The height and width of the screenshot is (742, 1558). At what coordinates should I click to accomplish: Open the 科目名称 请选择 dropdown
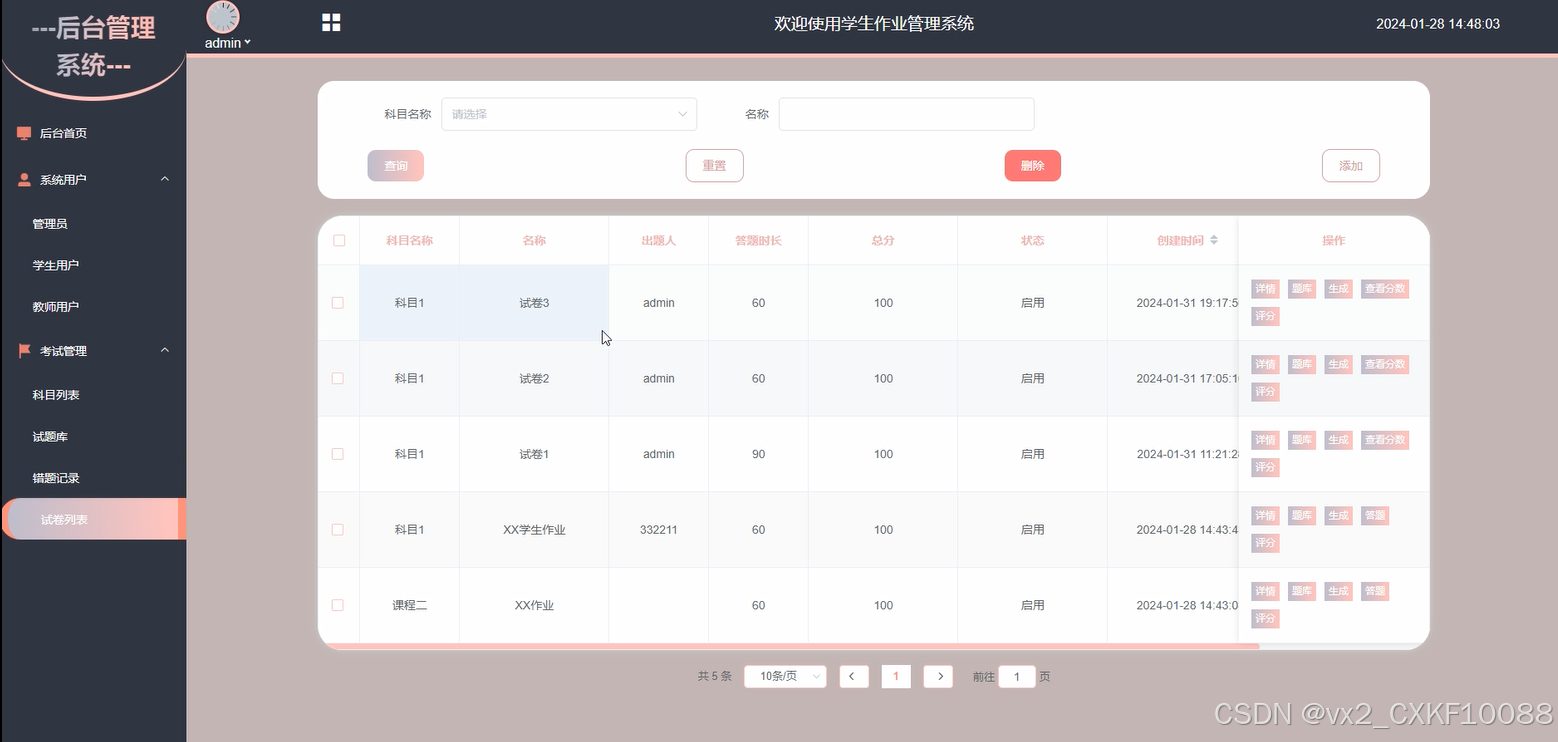pos(569,114)
